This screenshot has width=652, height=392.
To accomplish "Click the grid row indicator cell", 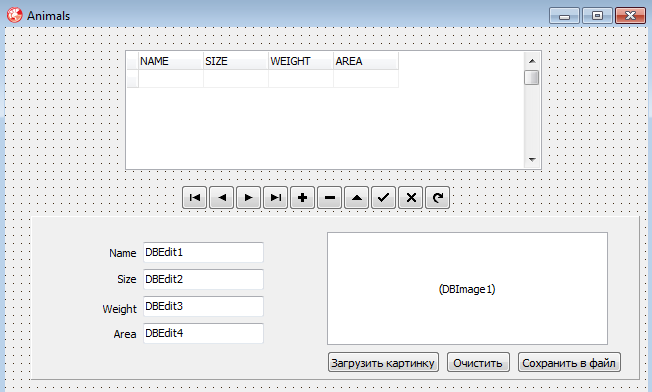I will tap(132, 79).
